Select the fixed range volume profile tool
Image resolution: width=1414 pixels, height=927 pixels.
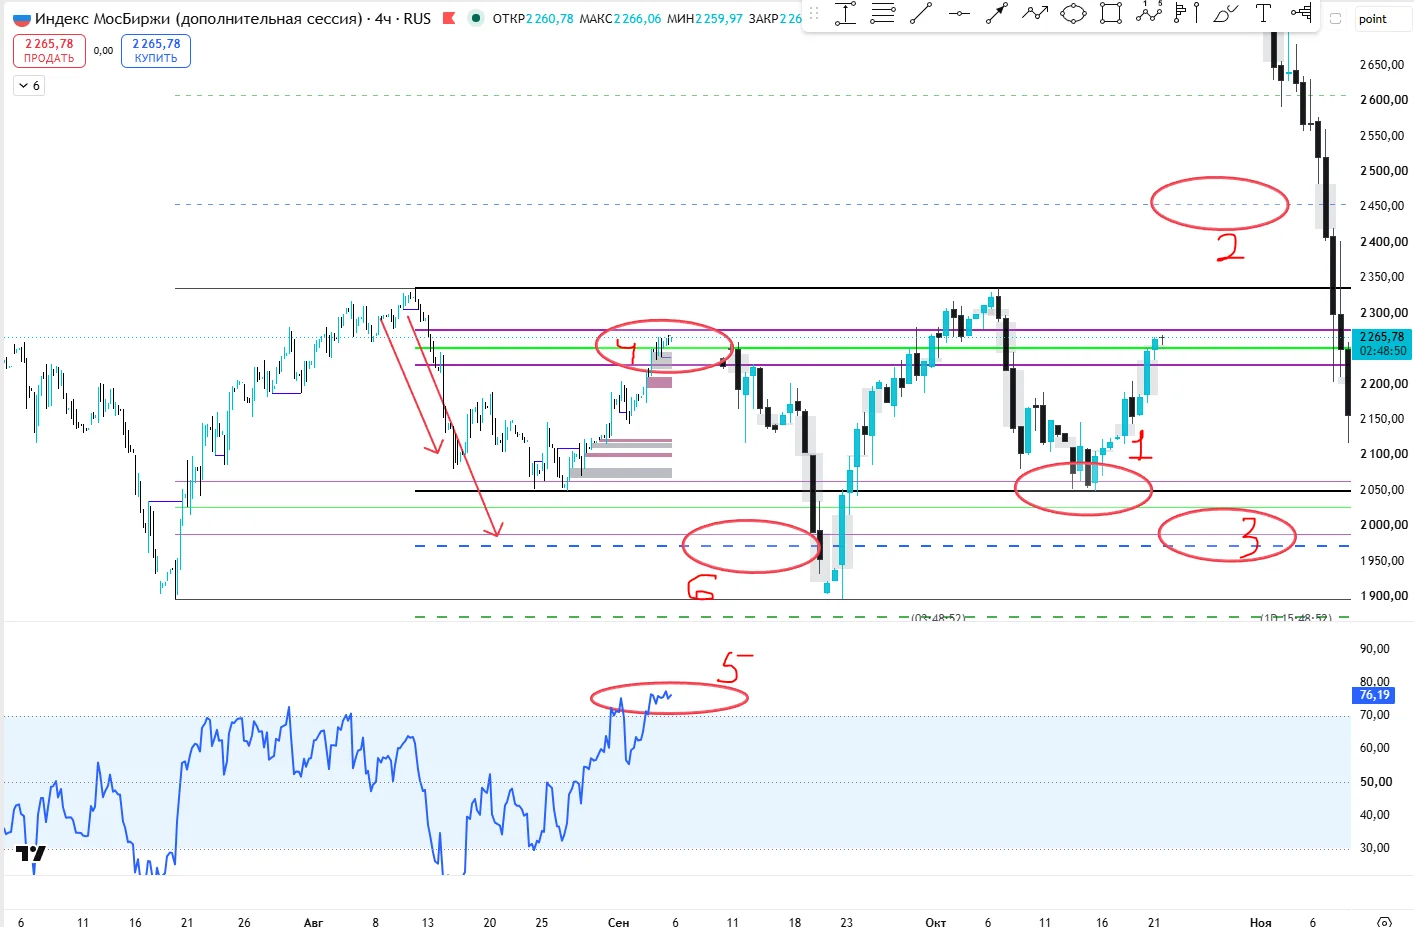pos(1187,14)
